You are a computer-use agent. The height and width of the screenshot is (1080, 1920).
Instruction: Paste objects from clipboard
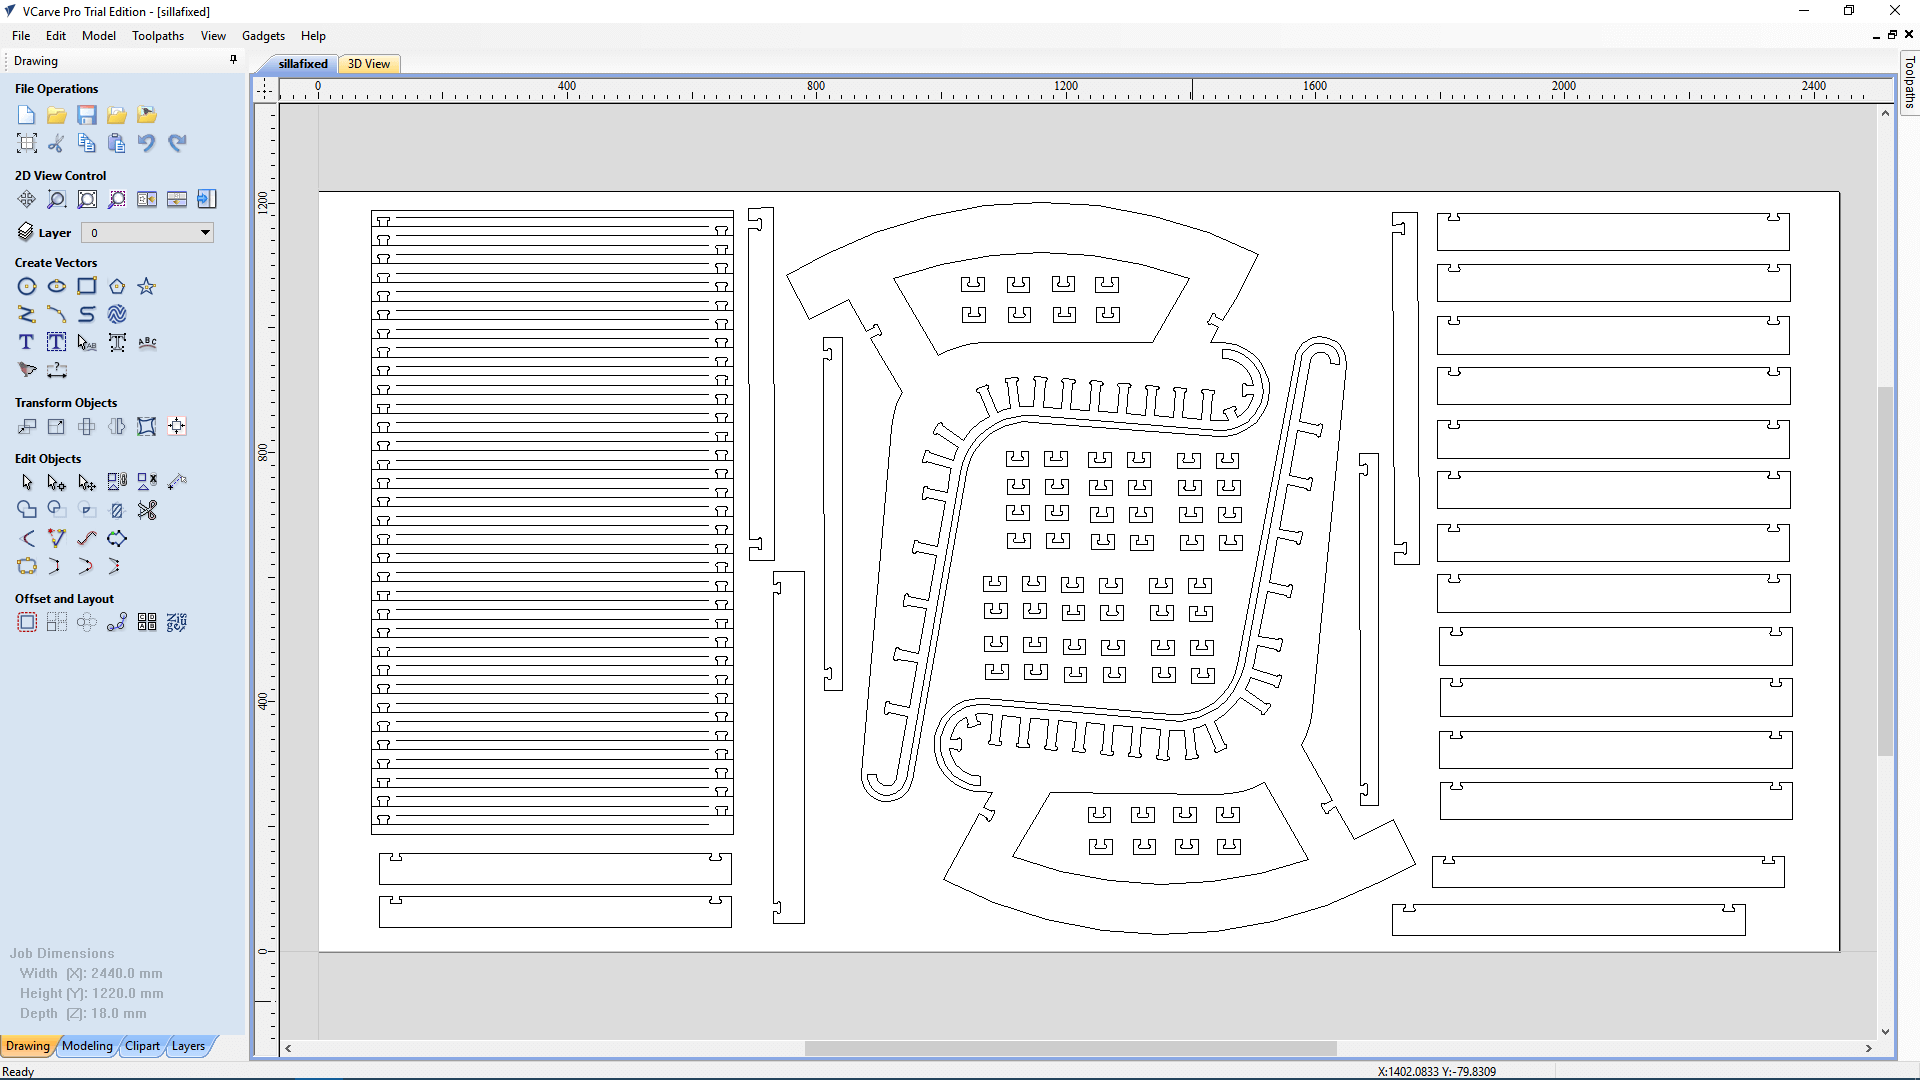coord(117,143)
